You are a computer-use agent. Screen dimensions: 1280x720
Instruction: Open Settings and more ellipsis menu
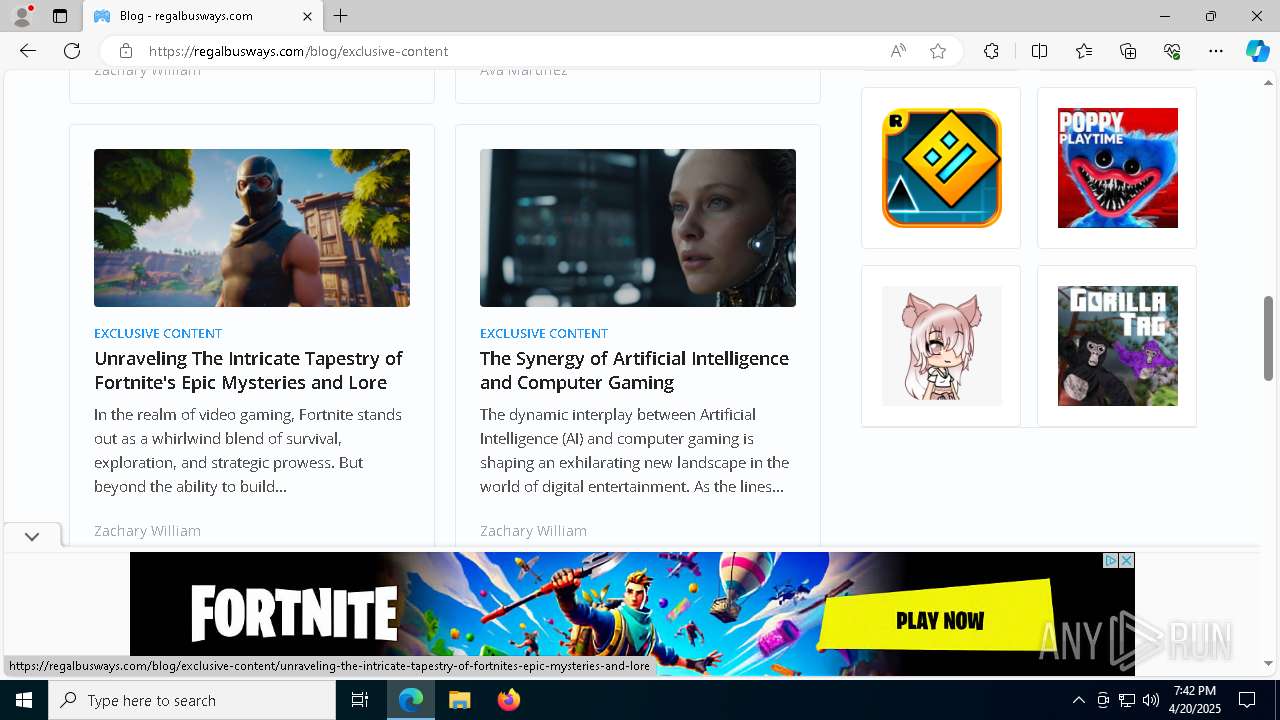tap(1216, 51)
